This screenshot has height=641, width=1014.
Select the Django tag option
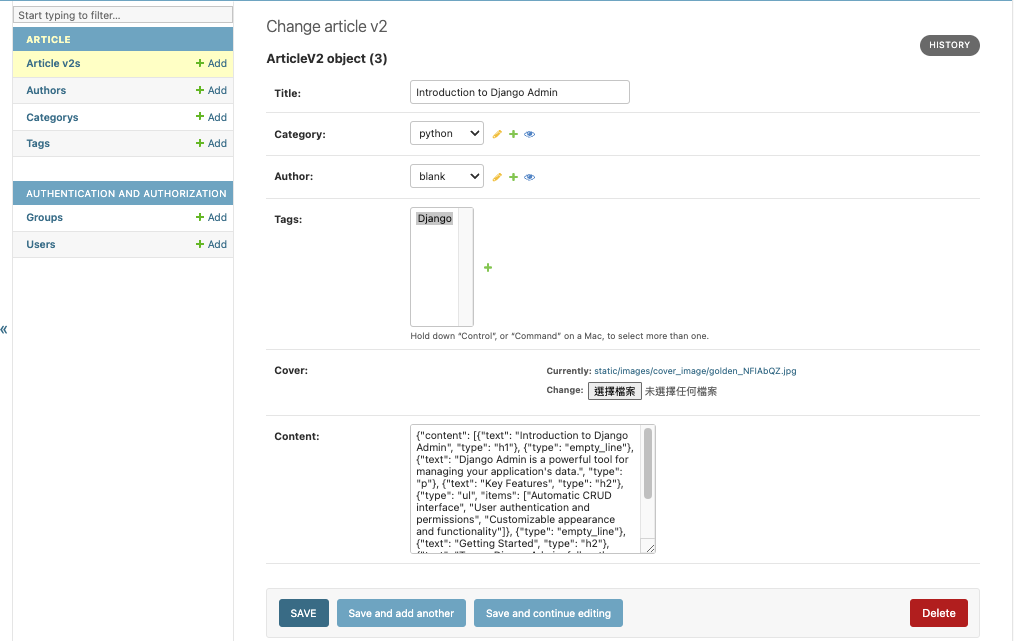pos(435,219)
